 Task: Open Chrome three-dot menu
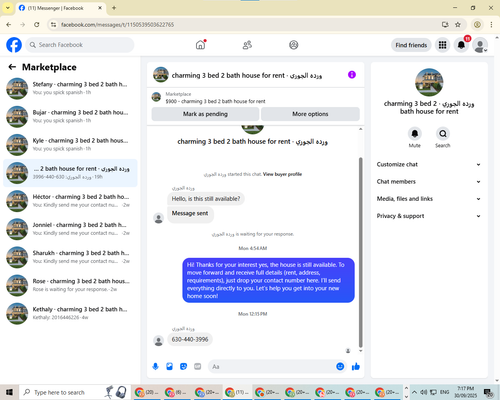point(491,25)
